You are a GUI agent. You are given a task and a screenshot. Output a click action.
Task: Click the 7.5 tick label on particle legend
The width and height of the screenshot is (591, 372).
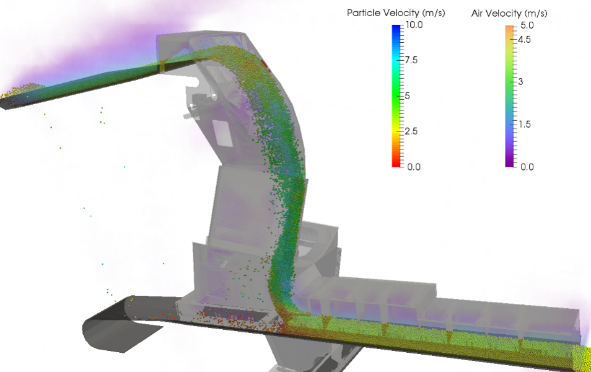click(x=411, y=60)
